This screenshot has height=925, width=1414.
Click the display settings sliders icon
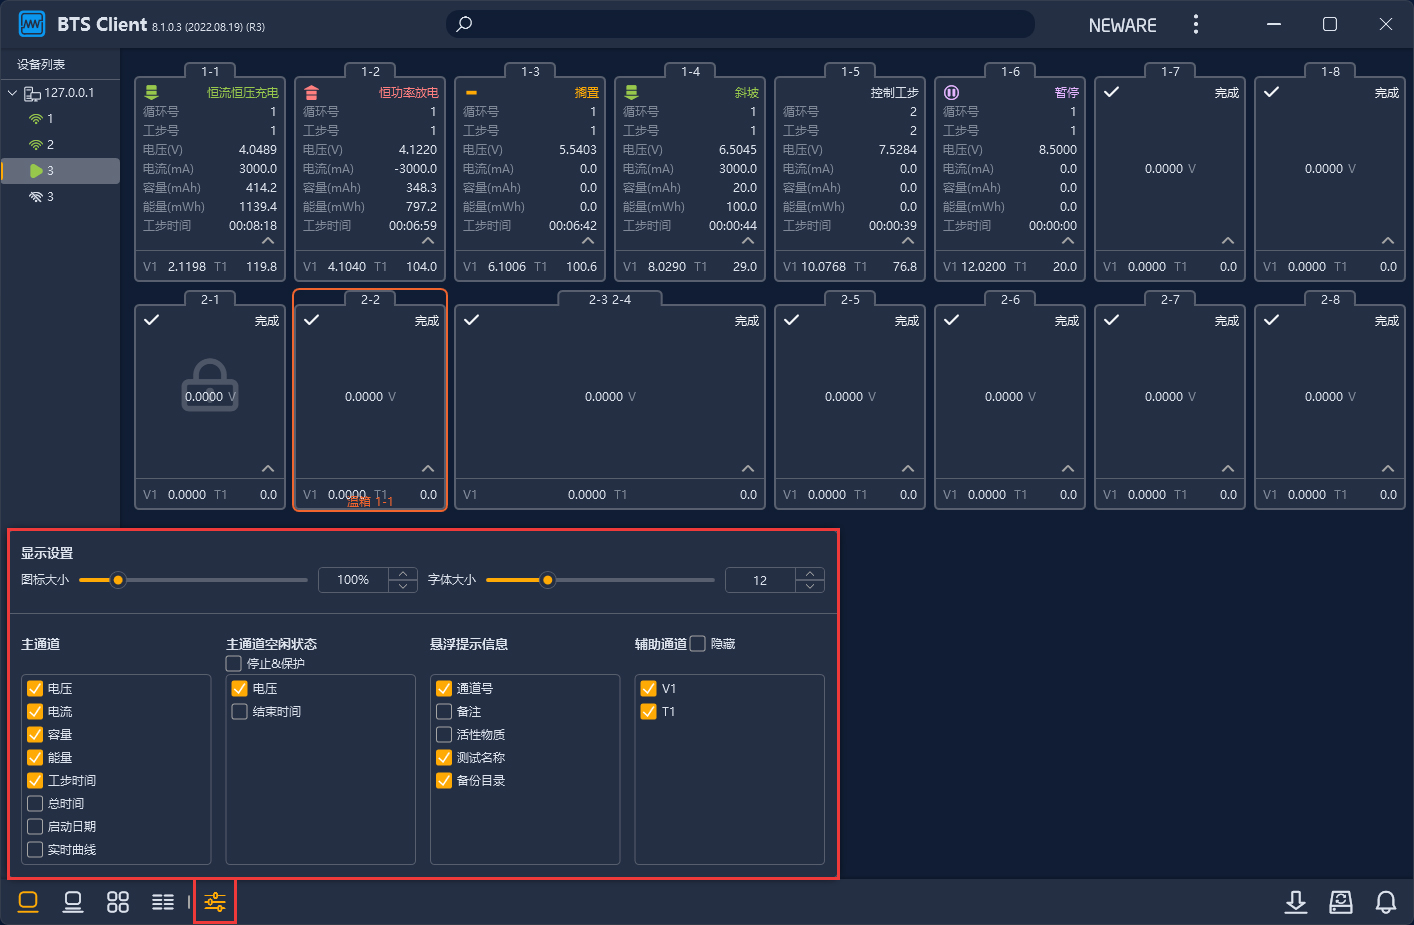coord(215,902)
